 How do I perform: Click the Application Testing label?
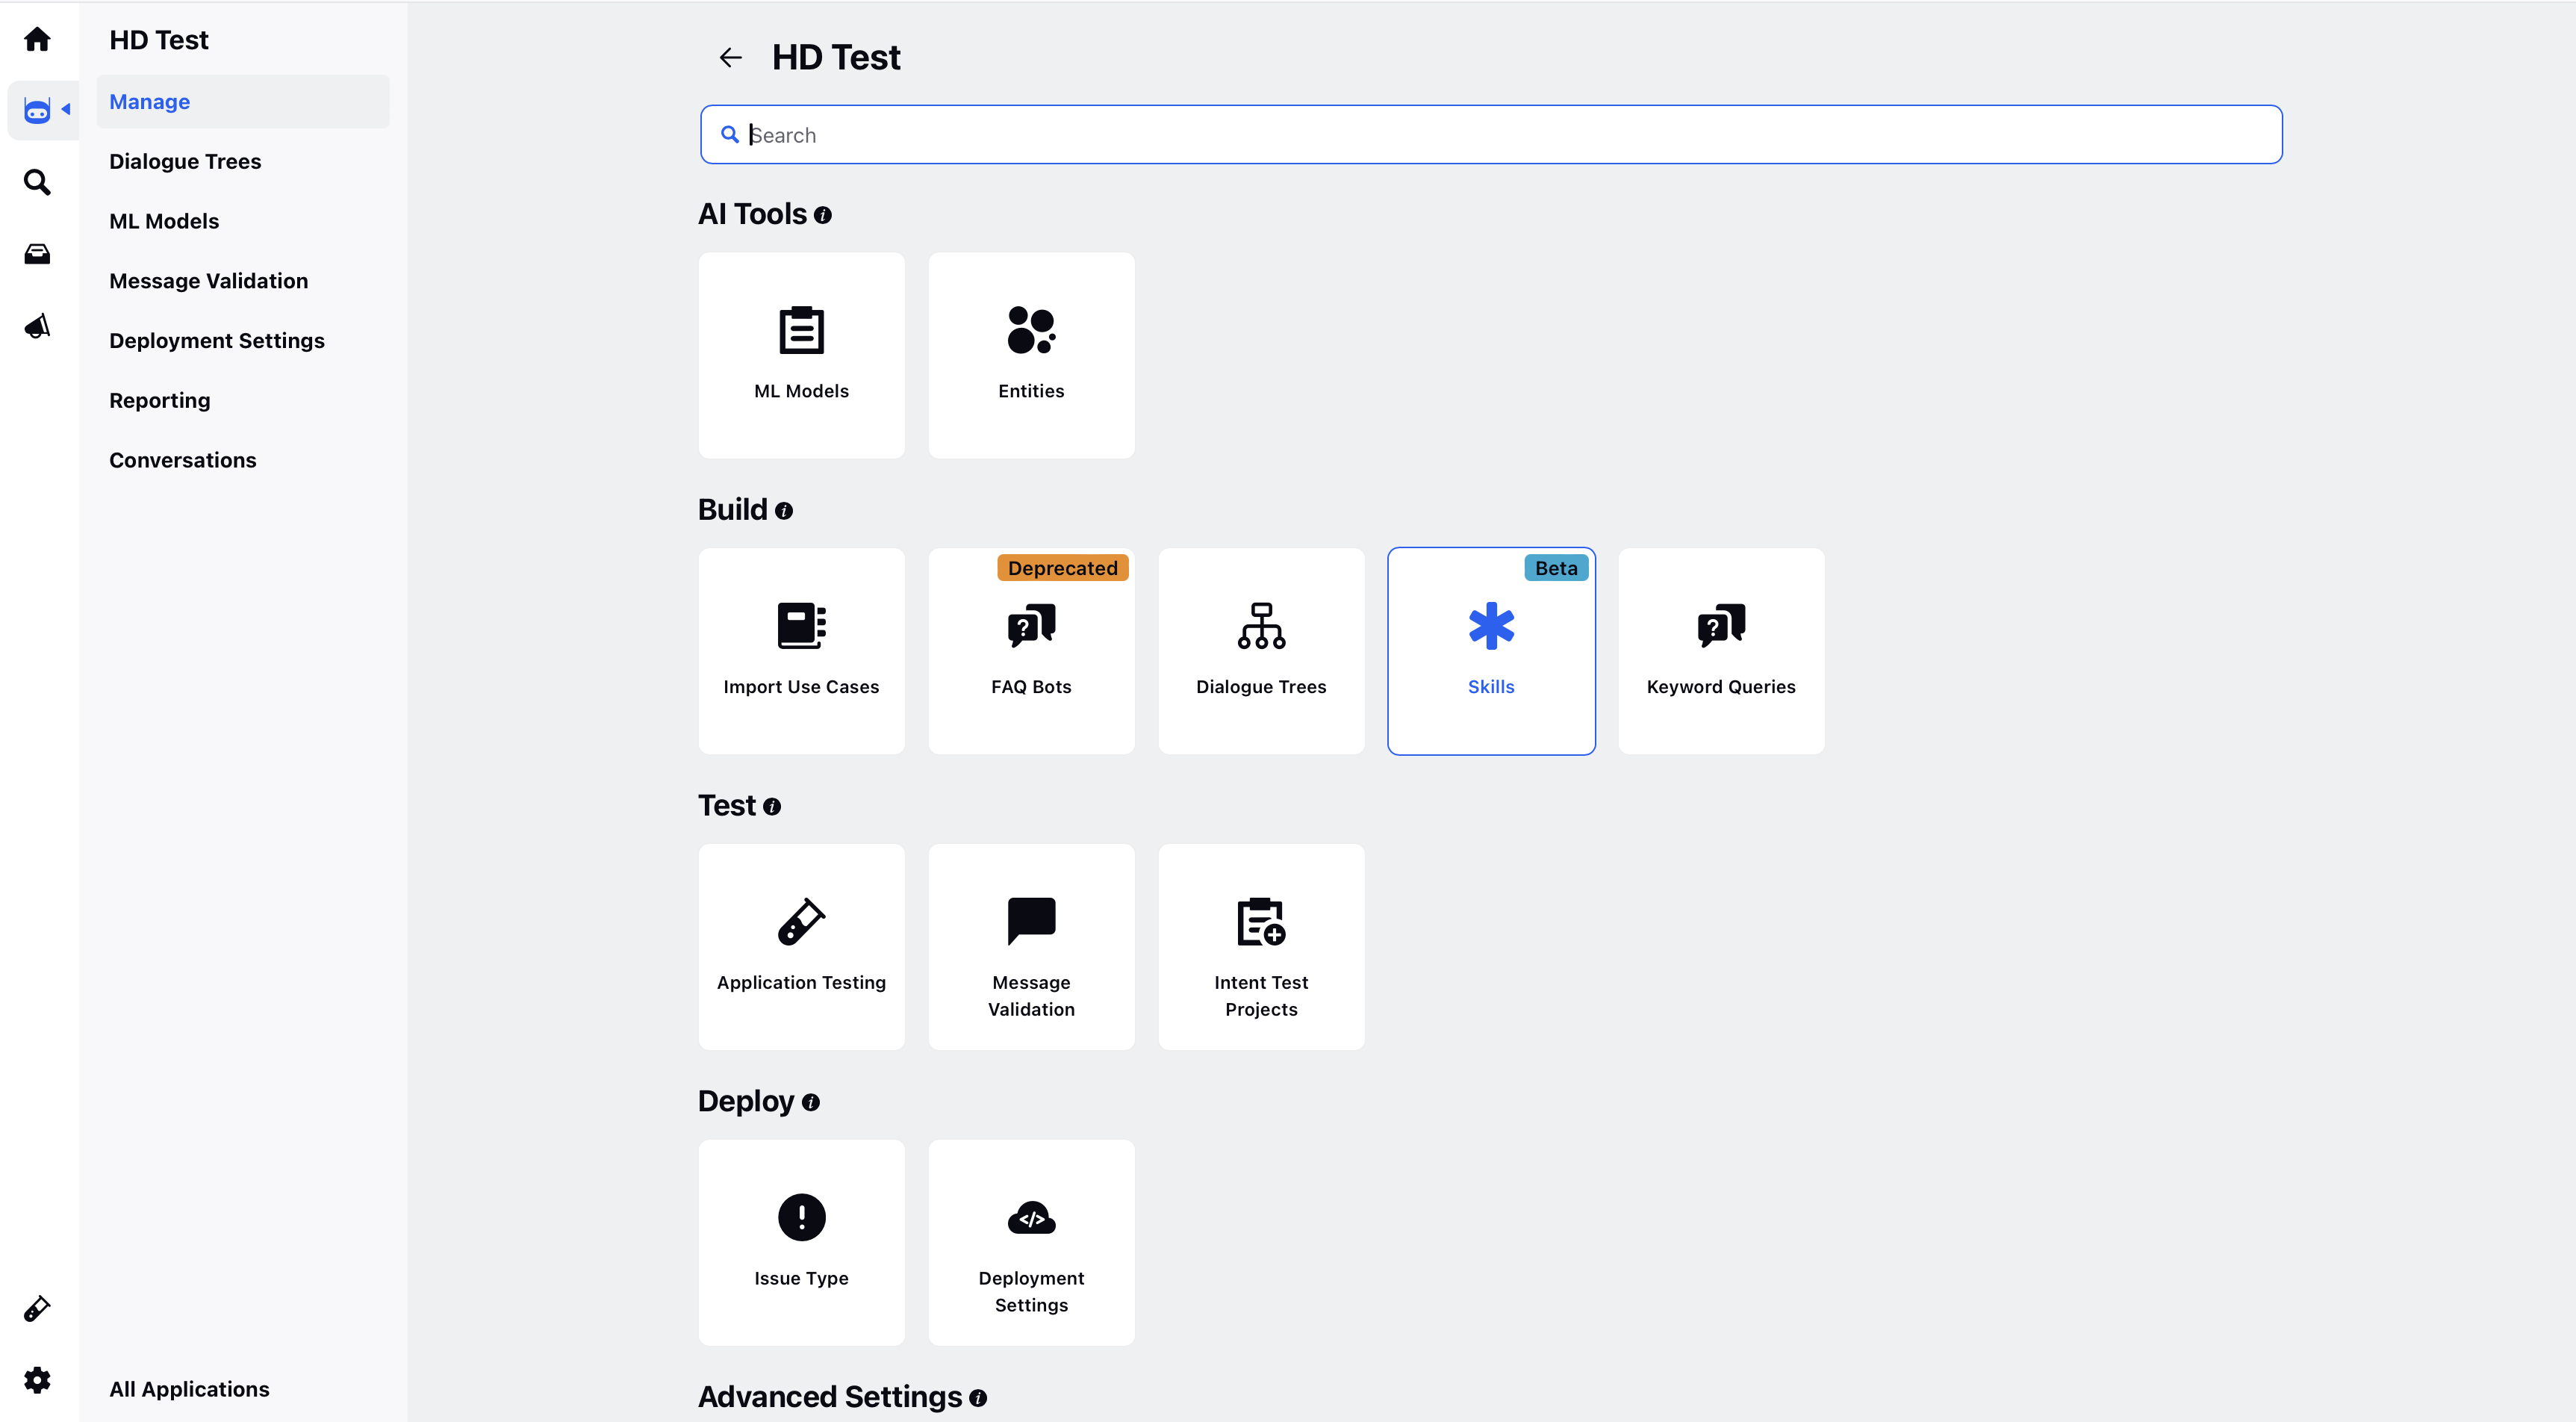[x=801, y=983]
